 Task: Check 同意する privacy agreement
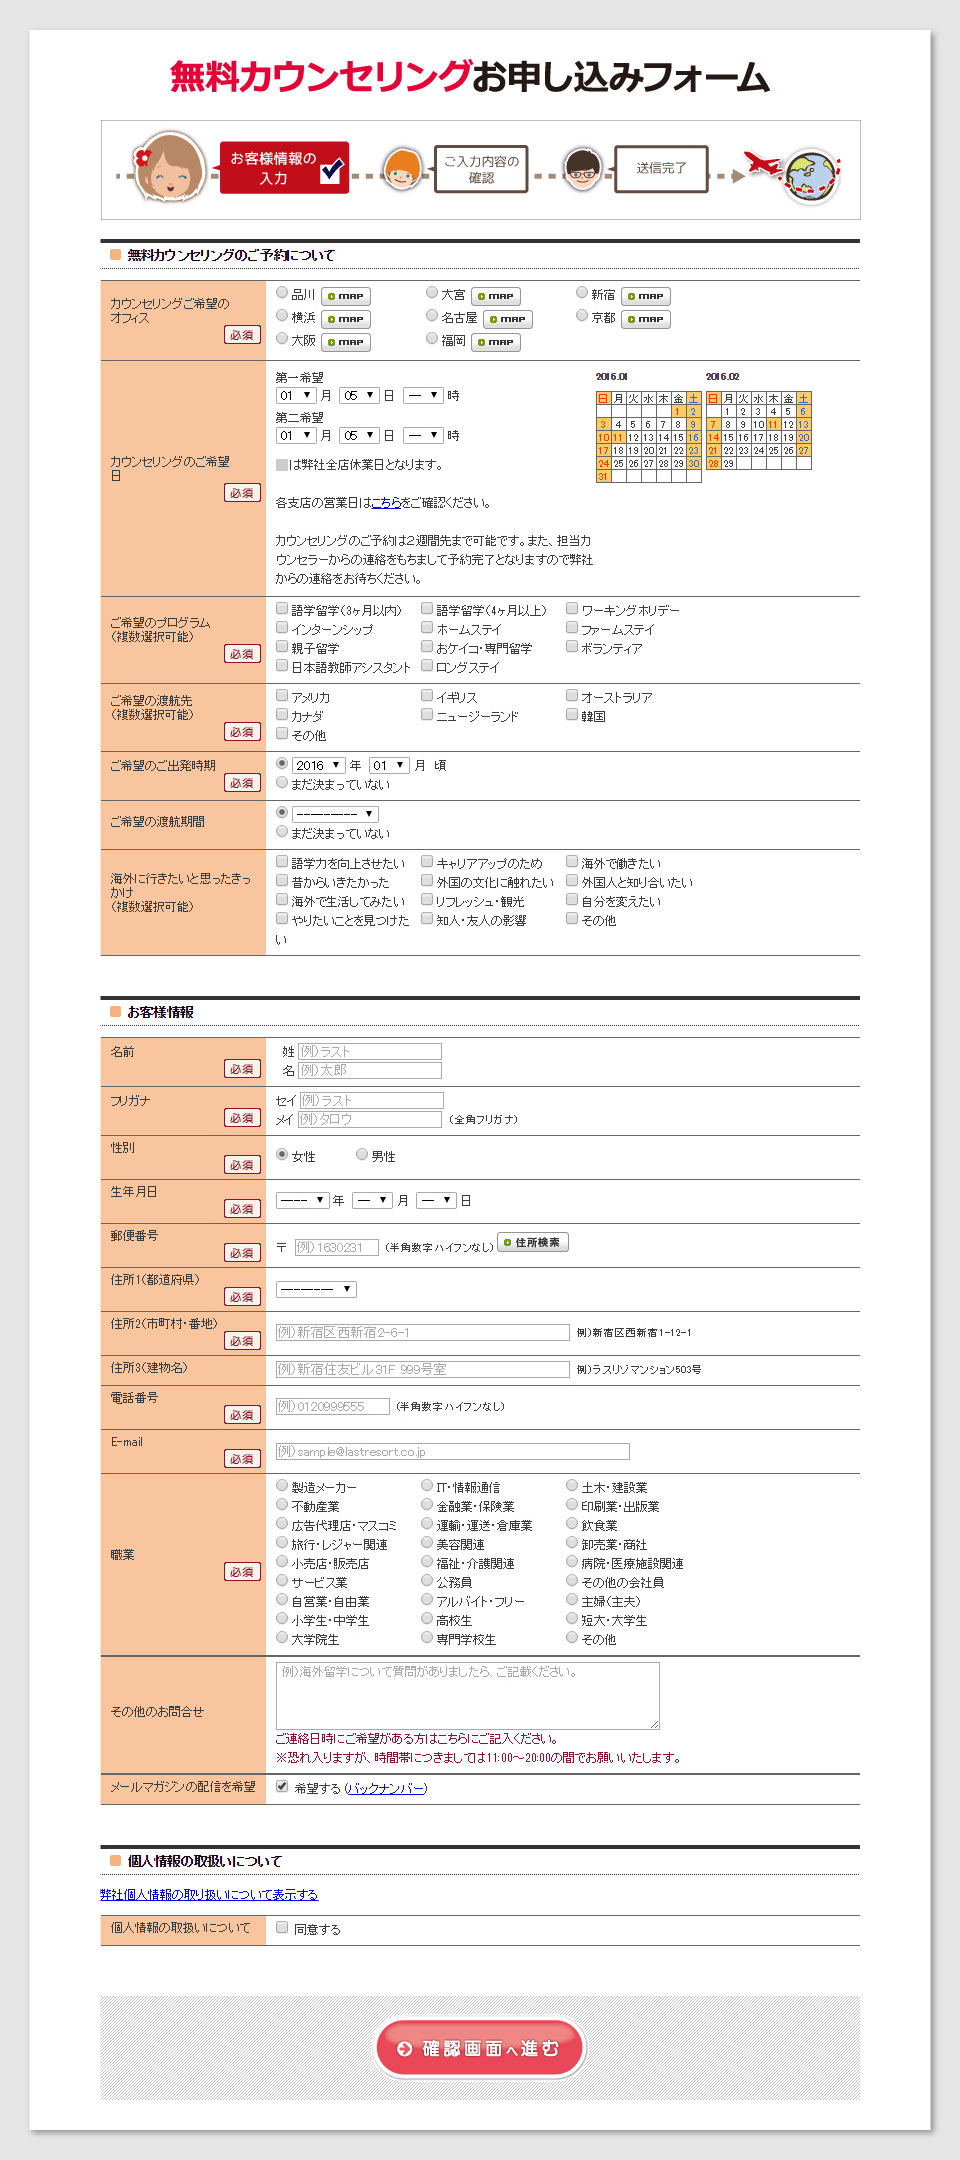[282, 1927]
